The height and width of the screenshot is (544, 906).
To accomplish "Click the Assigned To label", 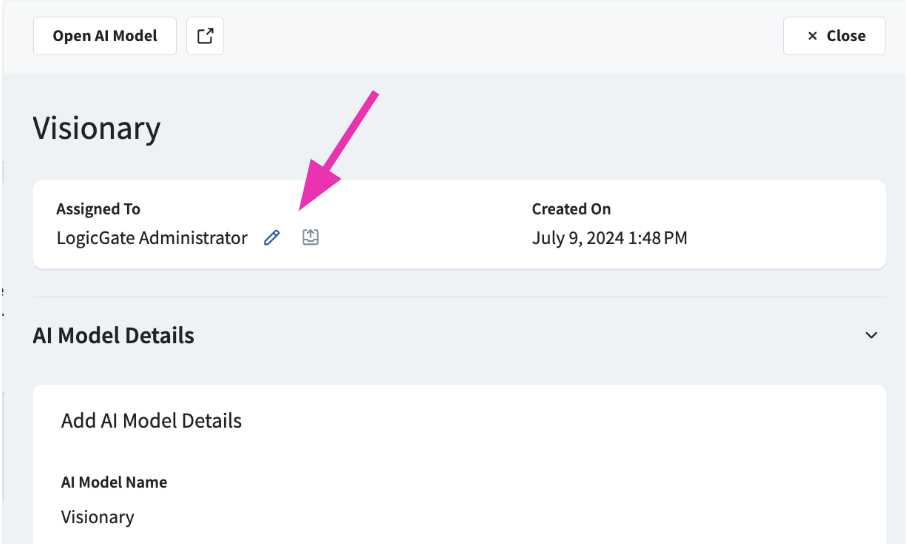I will [x=98, y=209].
